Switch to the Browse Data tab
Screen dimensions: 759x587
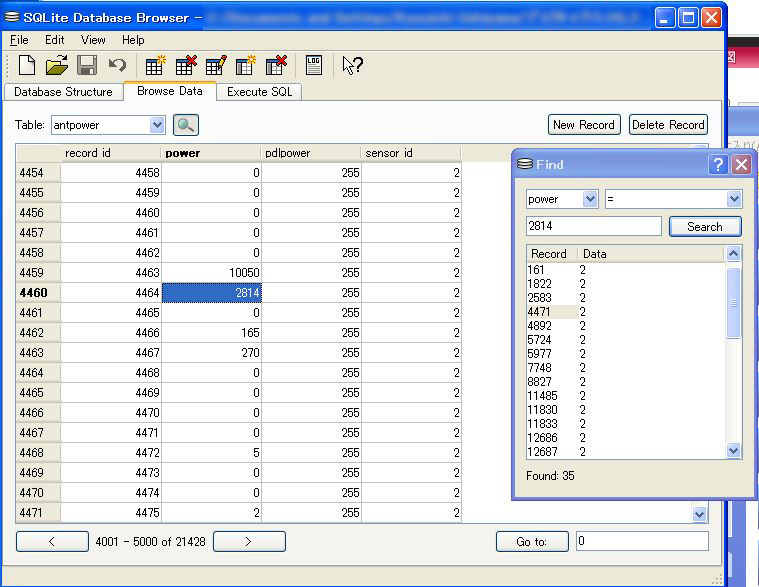(170, 91)
